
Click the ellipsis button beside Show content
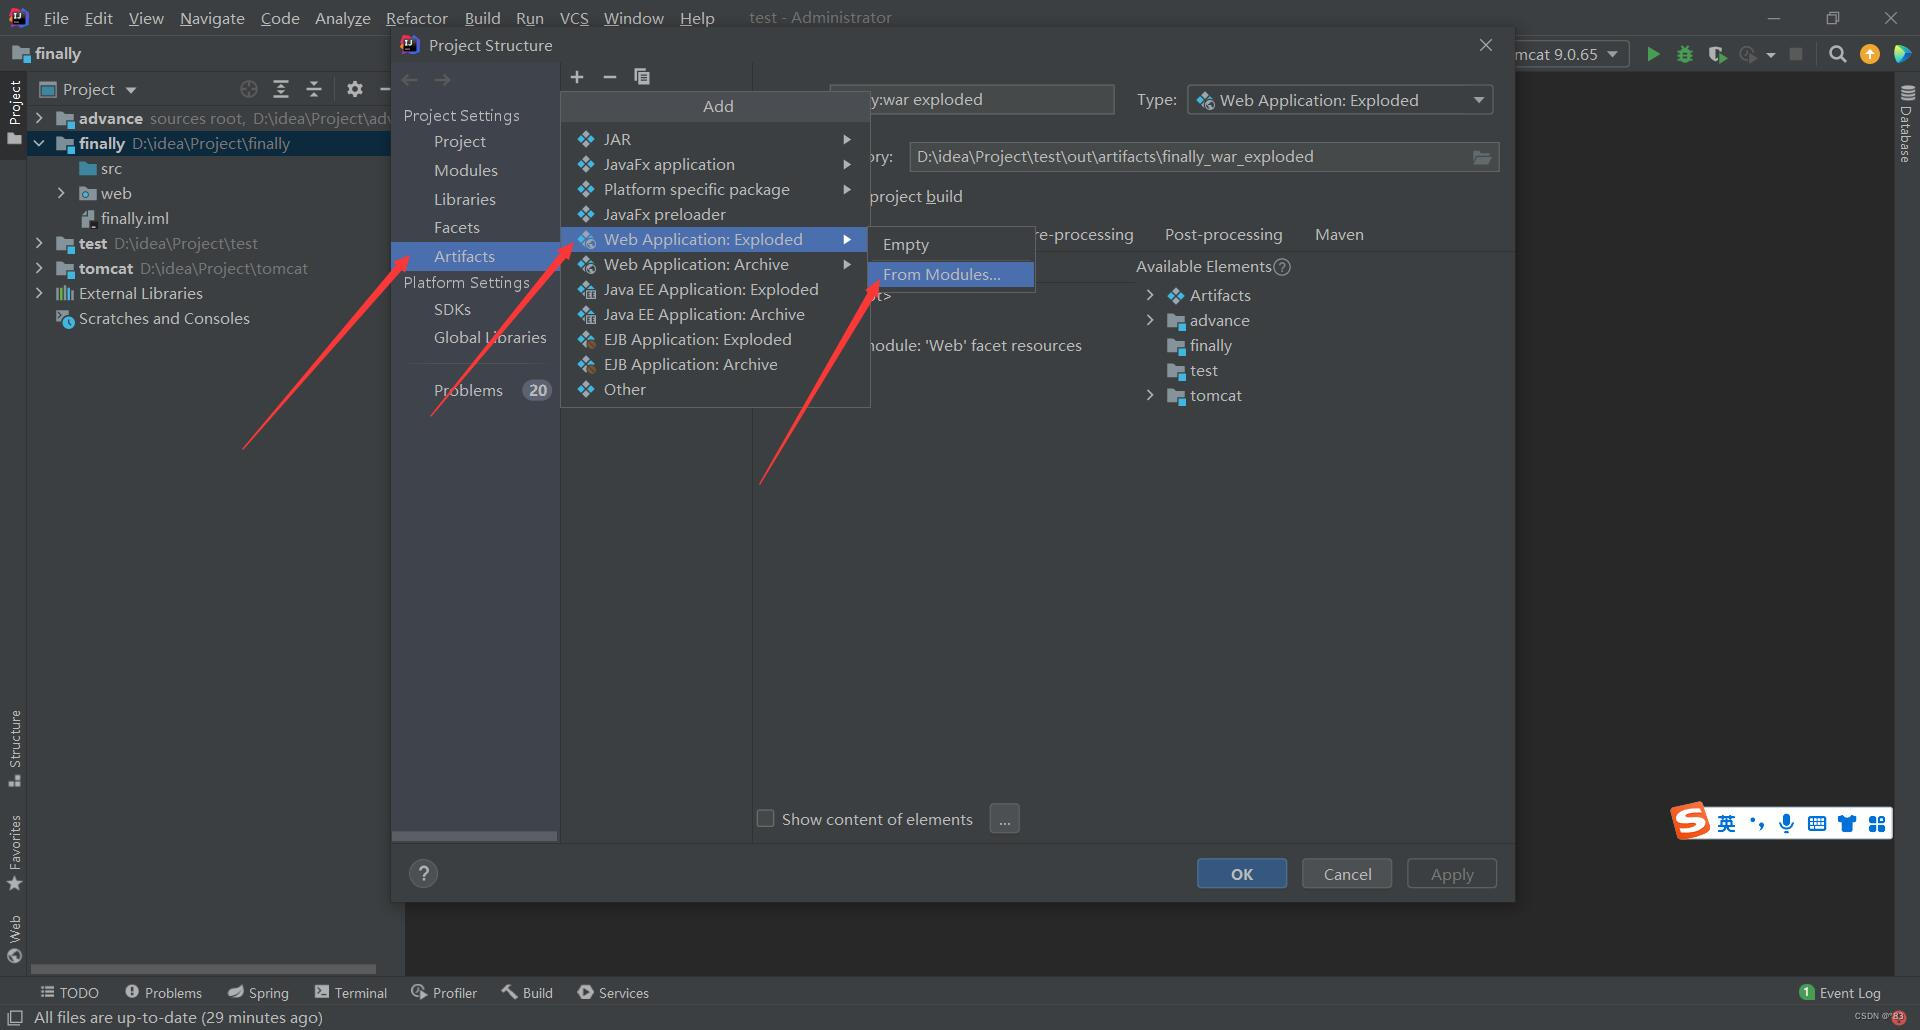click(1004, 818)
